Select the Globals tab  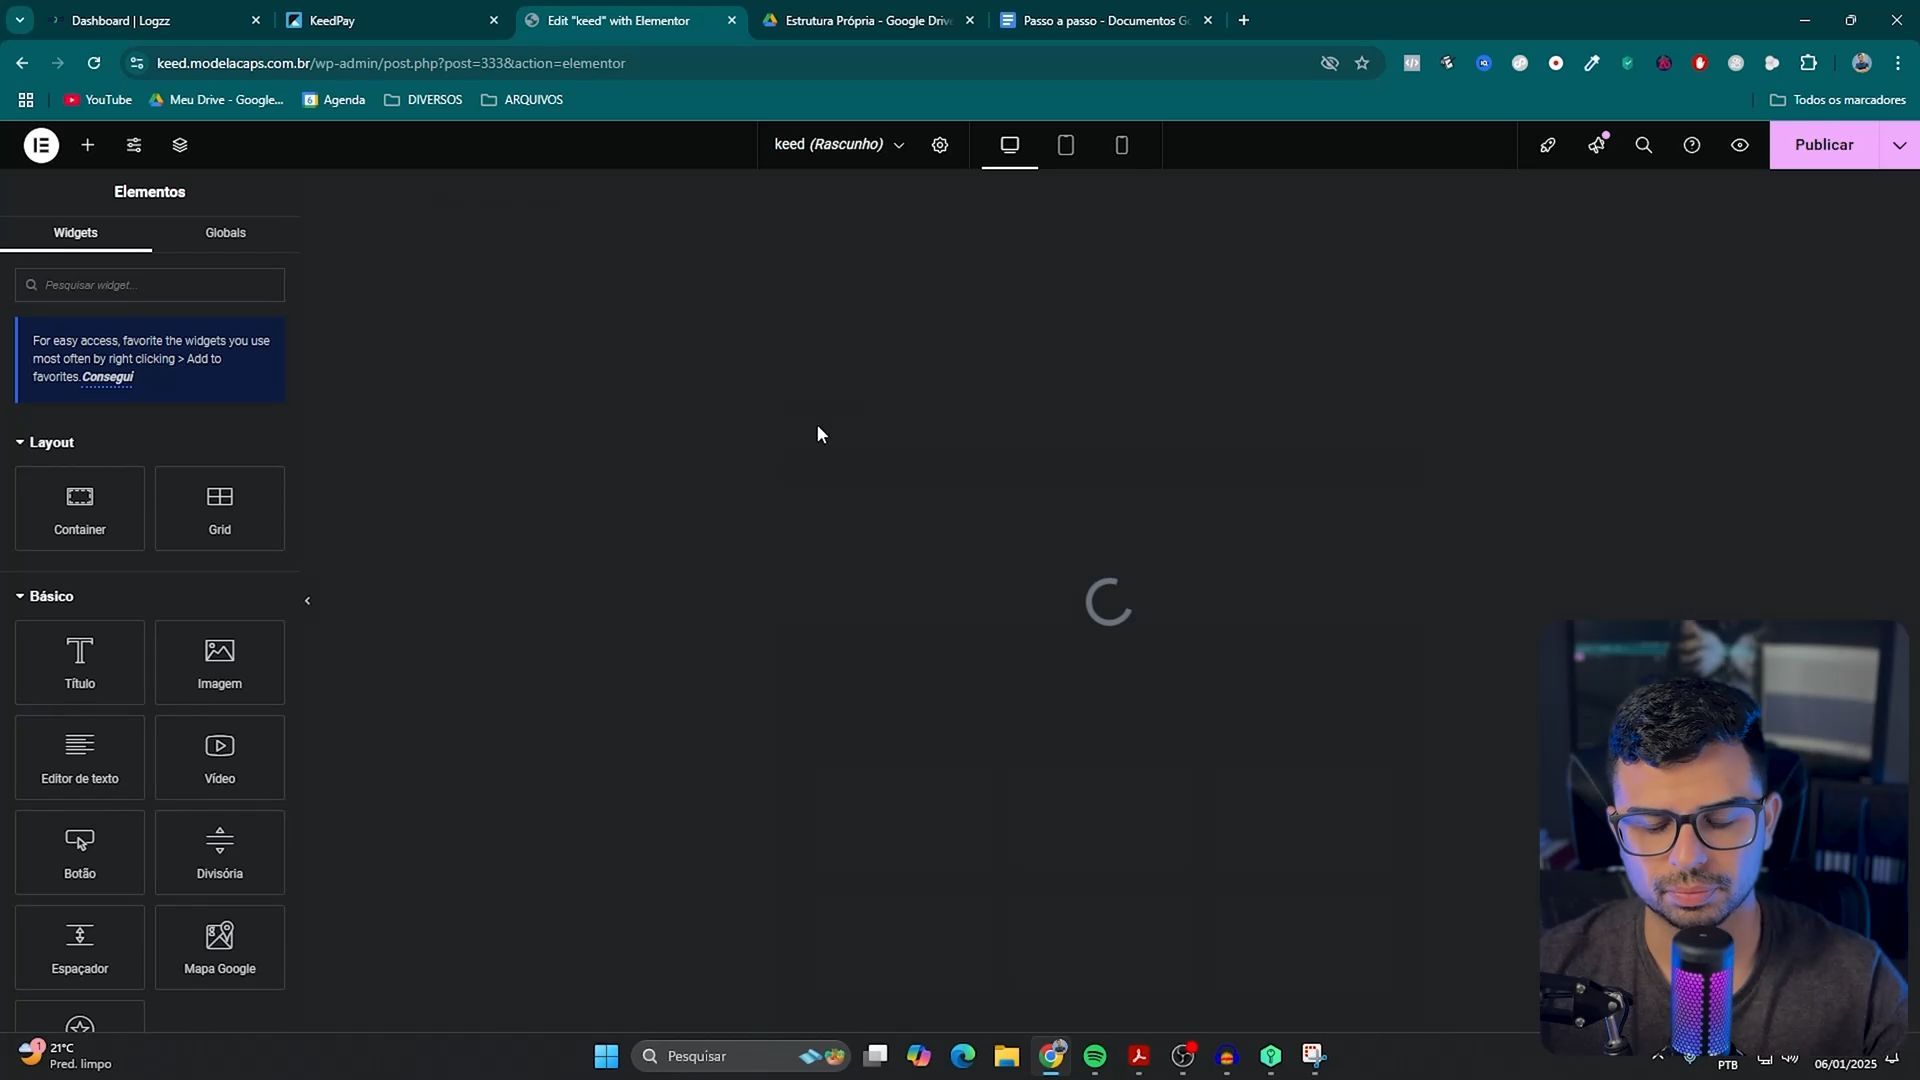coord(226,233)
